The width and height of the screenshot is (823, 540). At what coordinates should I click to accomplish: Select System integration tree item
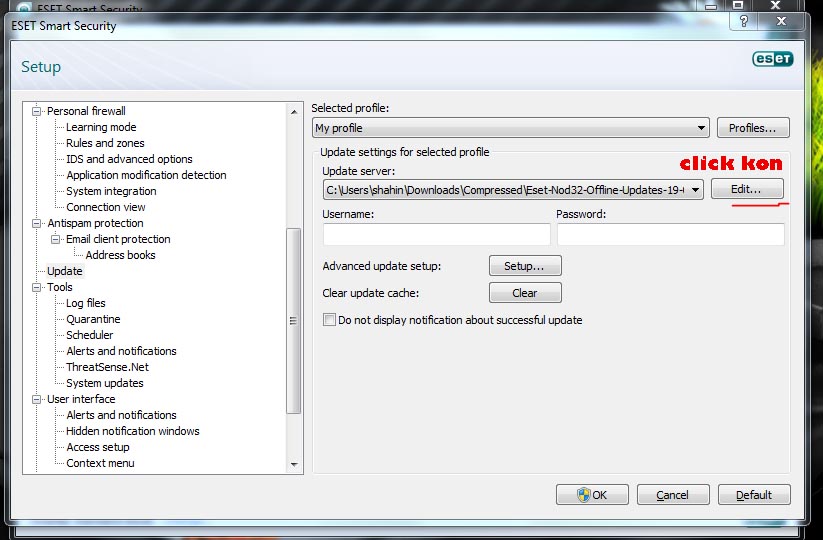pos(111,191)
